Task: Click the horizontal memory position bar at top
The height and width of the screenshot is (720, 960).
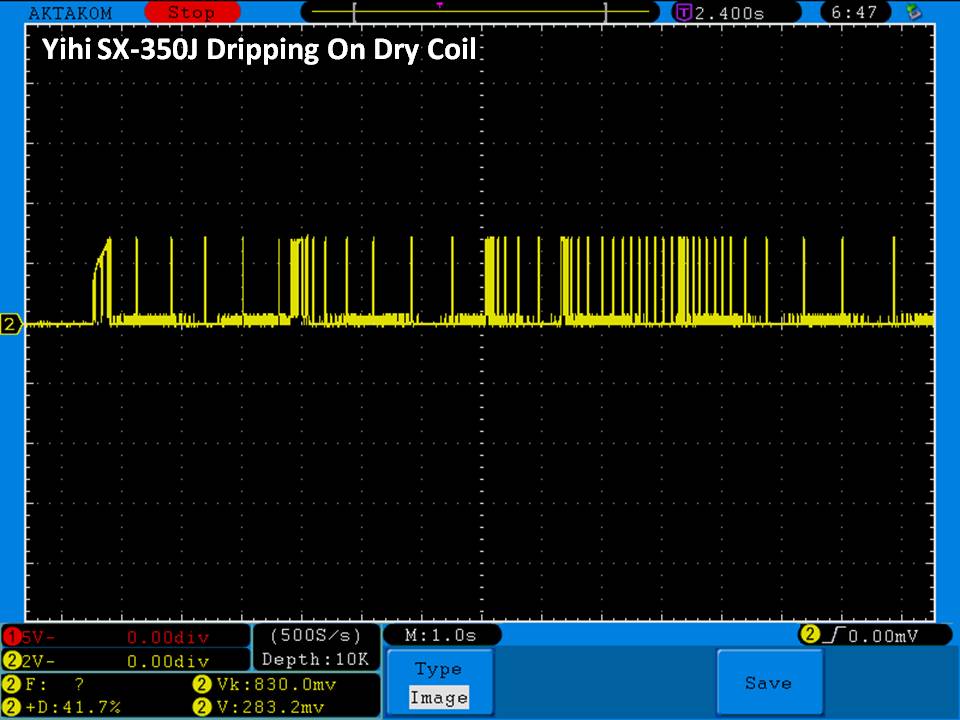Action: 480,13
